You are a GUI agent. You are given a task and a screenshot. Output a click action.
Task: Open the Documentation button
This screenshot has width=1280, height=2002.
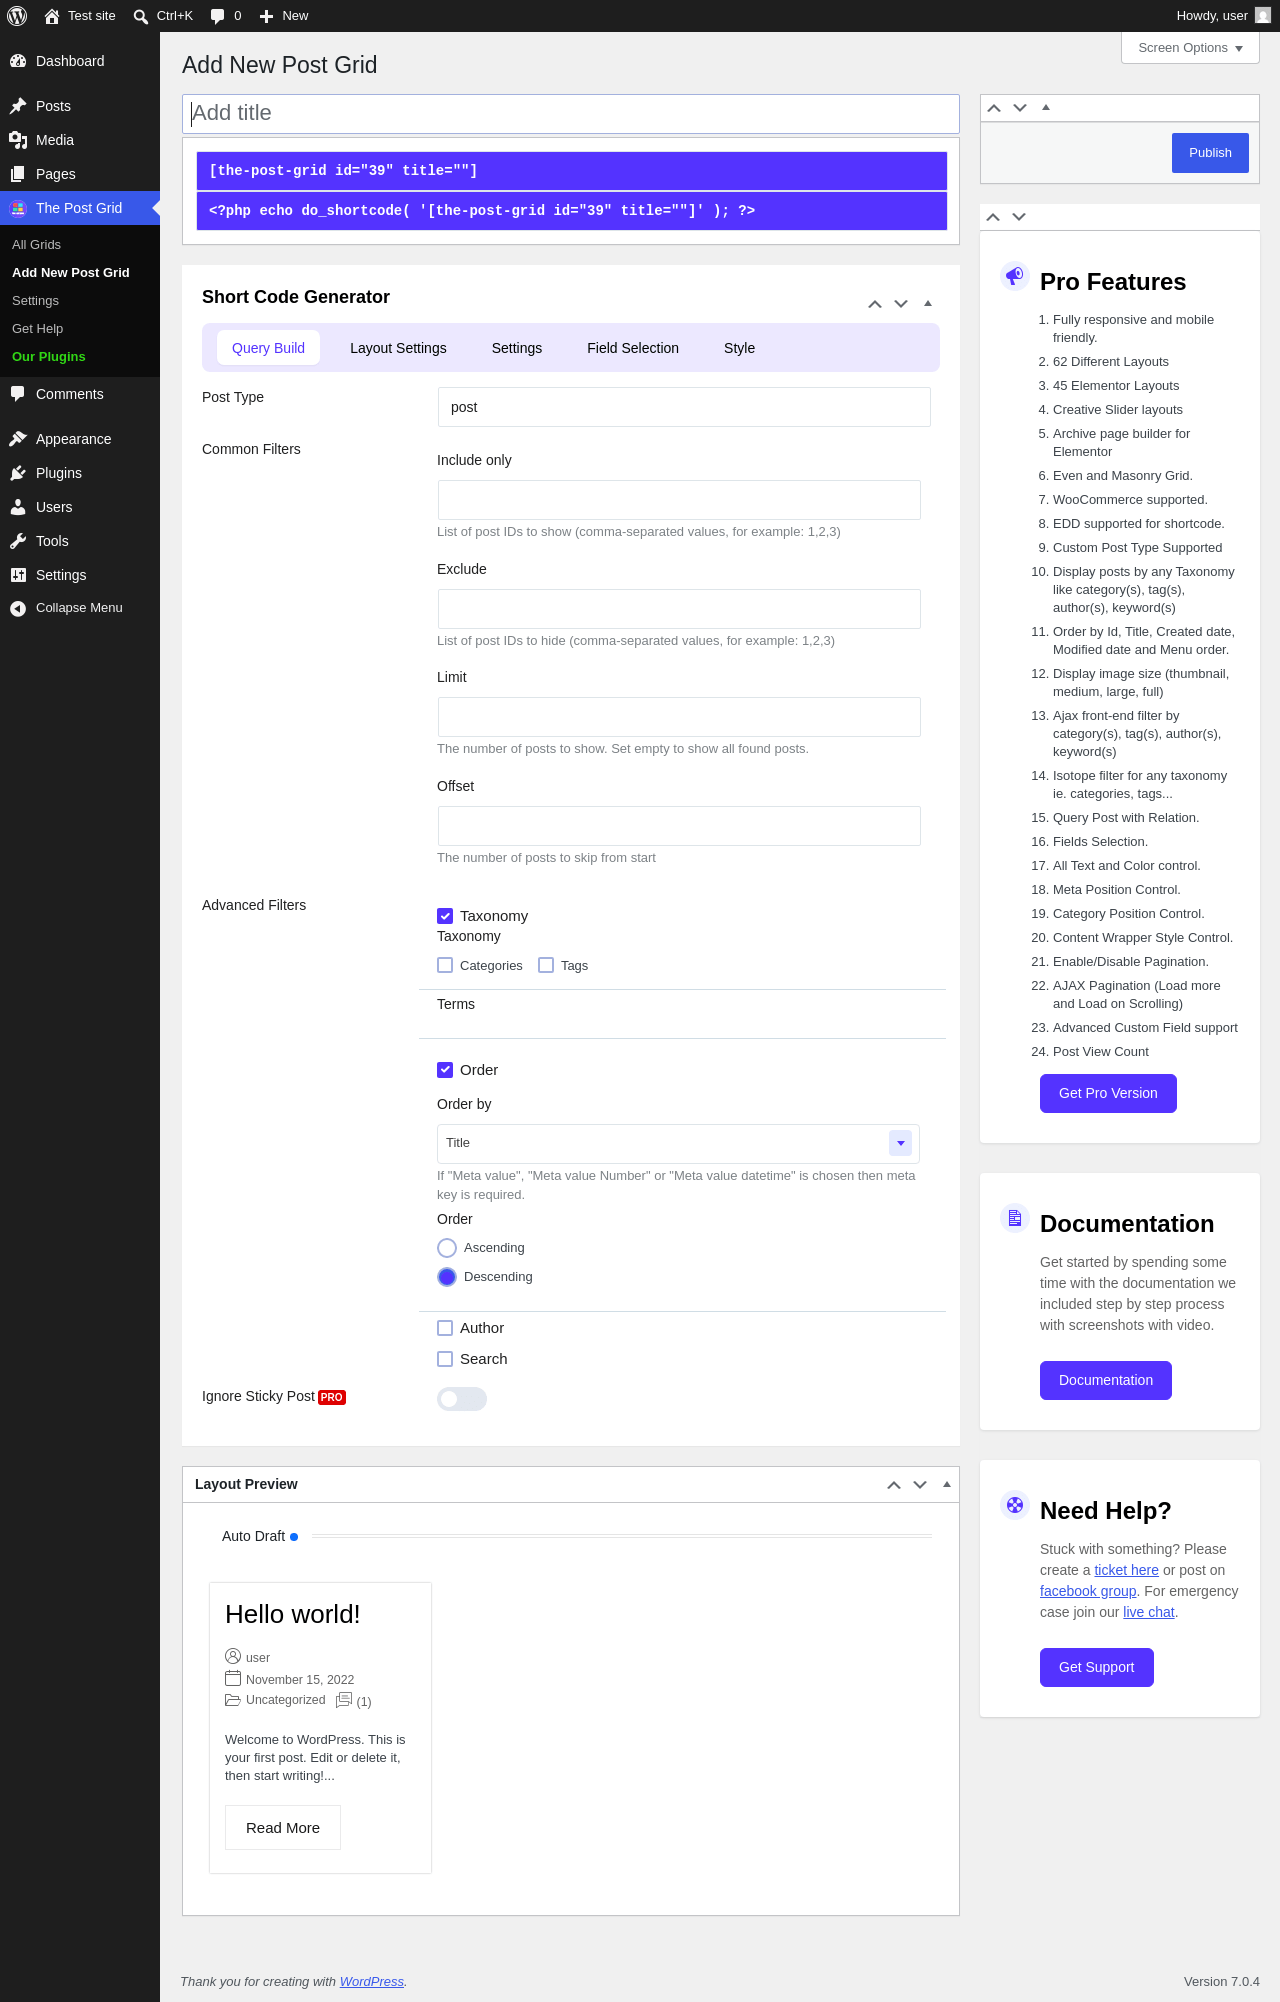tap(1106, 1380)
